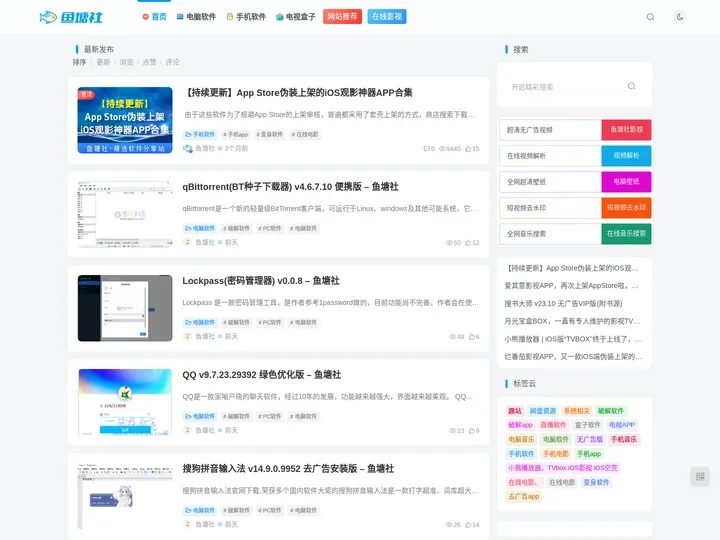The height and width of the screenshot is (540, 720).
Task: Open sidebar link 爱其意影视APP
Action: click(571, 286)
